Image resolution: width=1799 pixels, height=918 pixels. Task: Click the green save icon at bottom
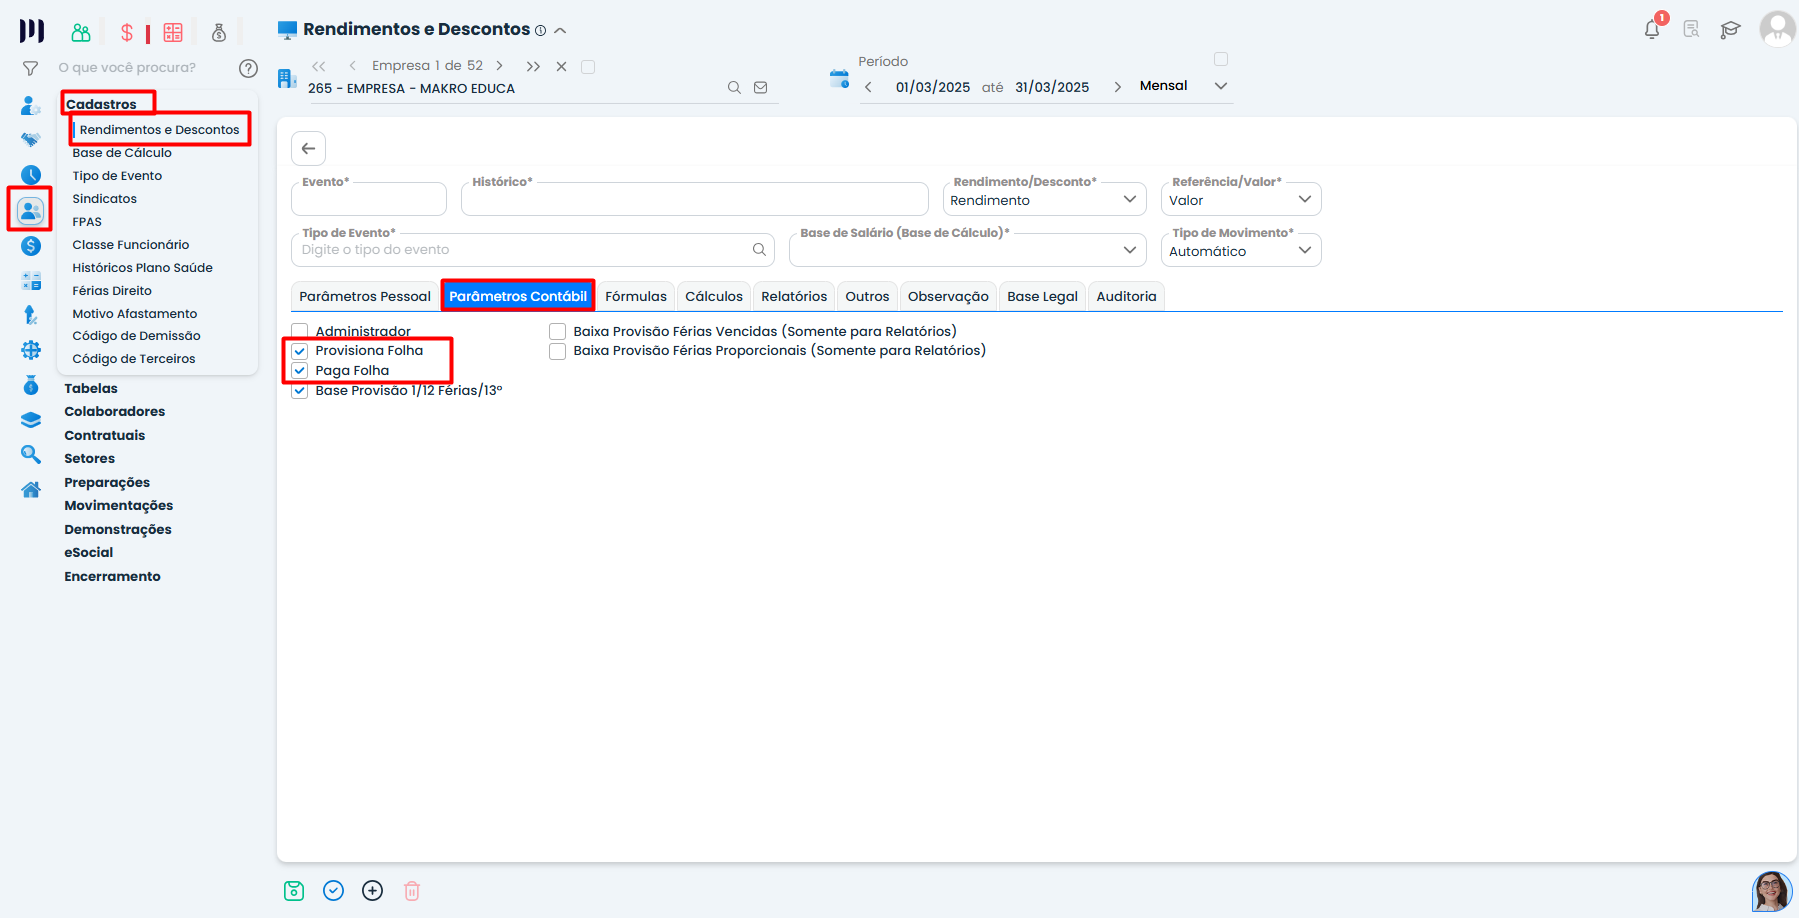[294, 891]
